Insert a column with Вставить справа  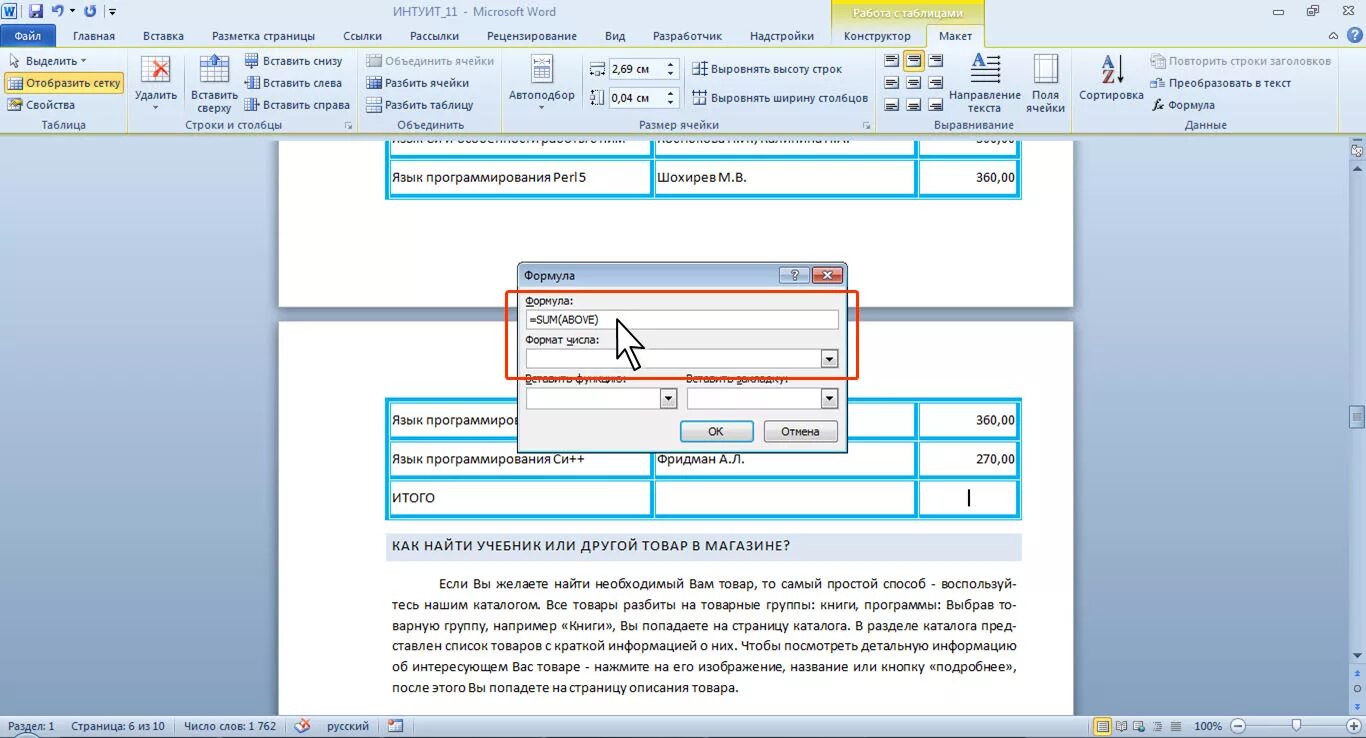point(297,105)
